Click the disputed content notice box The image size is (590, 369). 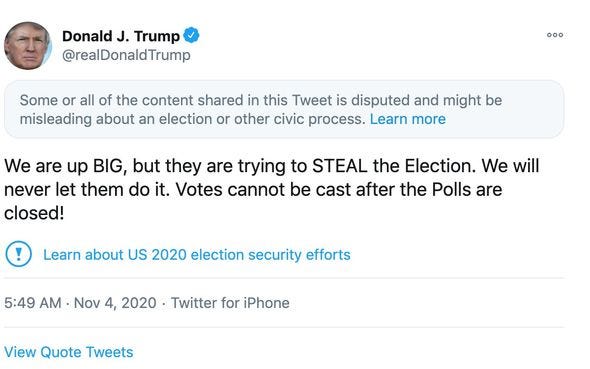pos(284,109)
